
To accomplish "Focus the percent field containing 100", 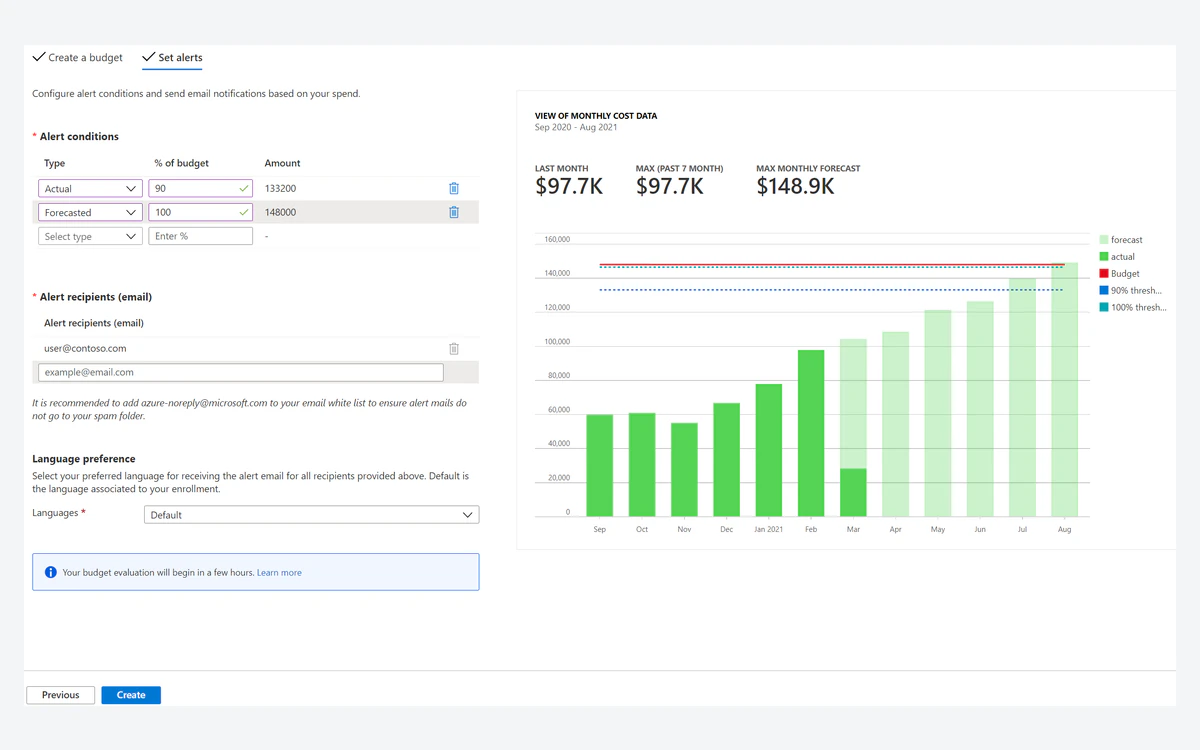I will 200,212.
